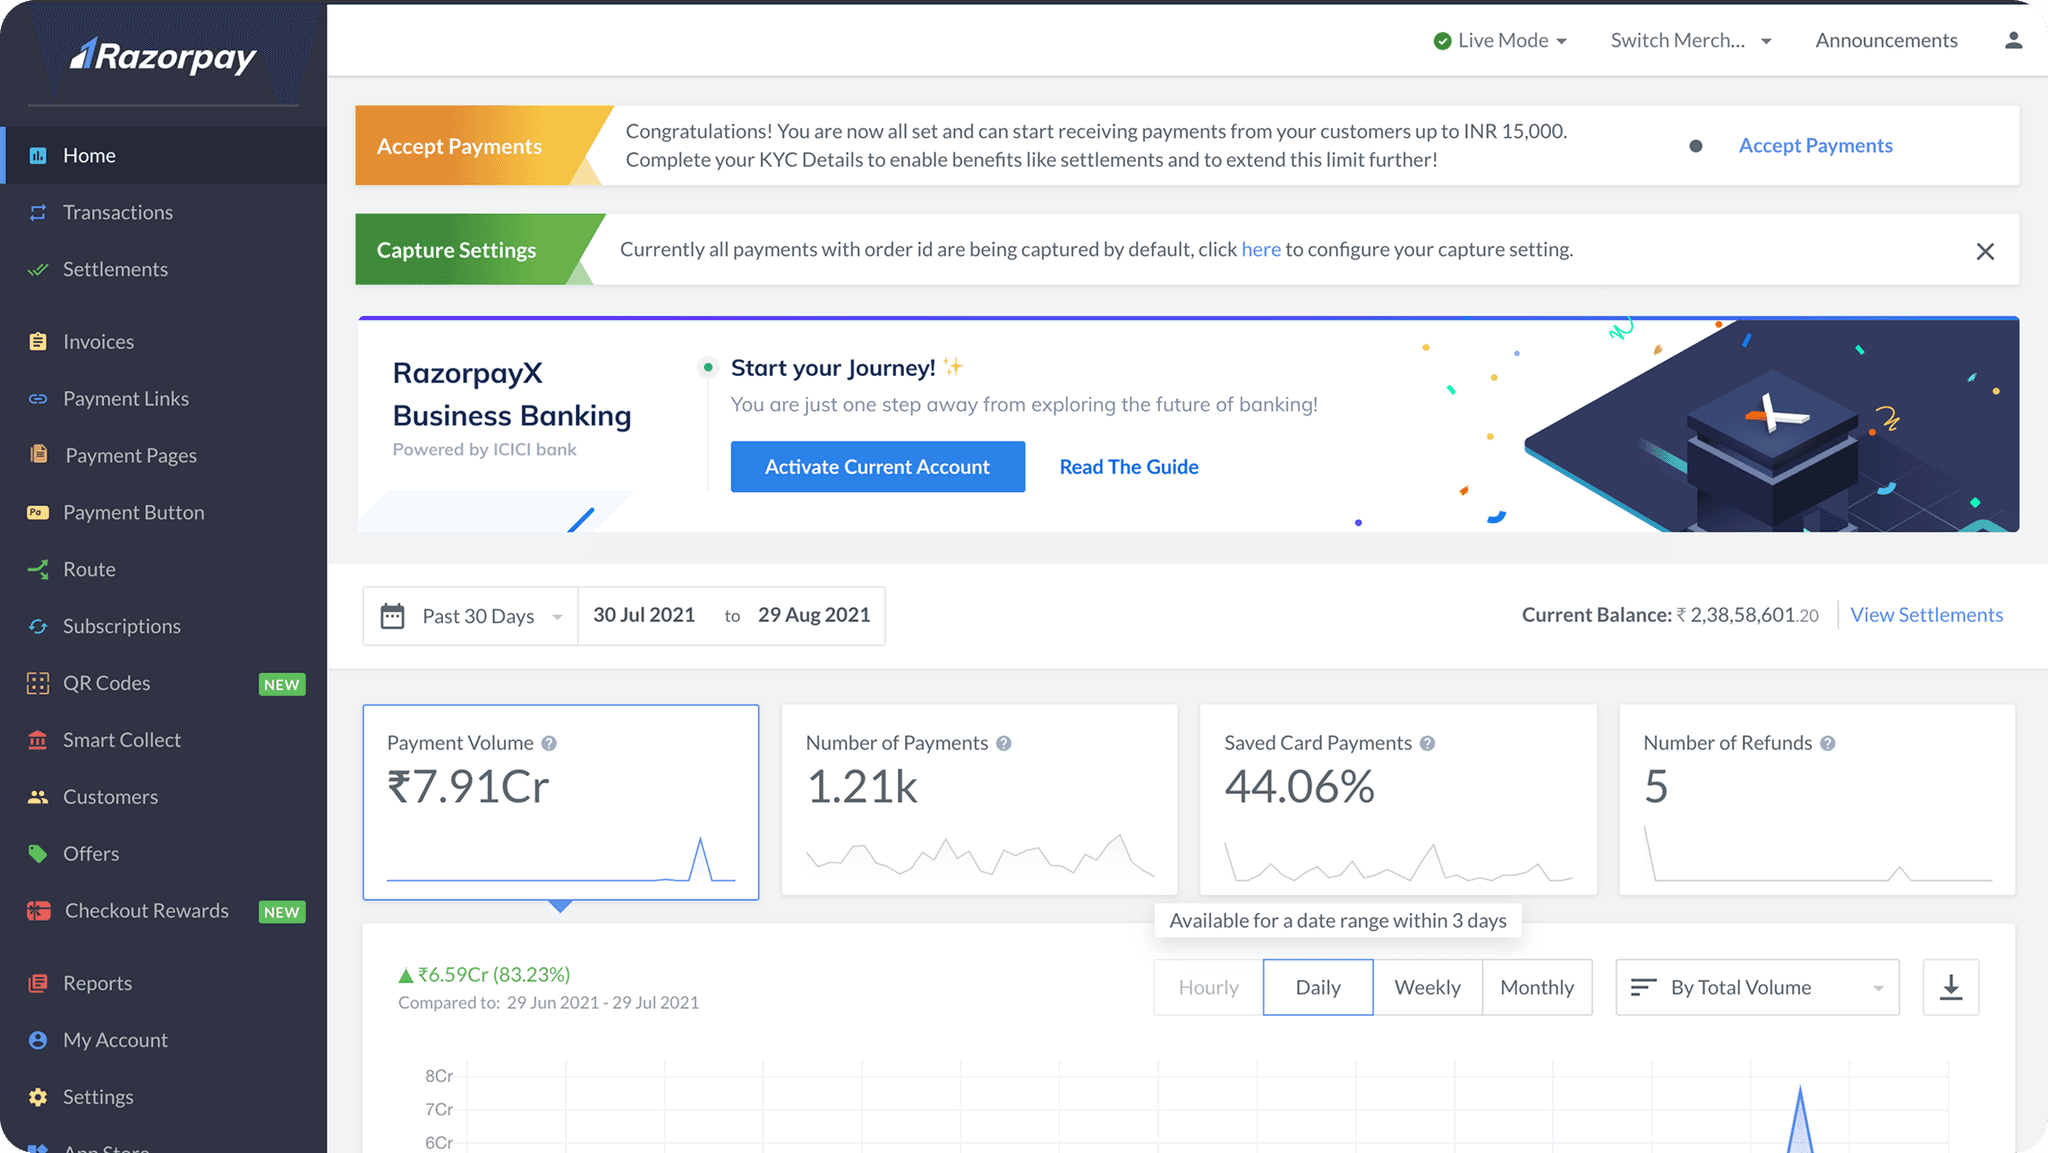Open the By Total Volume dropdown
This screenshot has height=1153, width=2048.
pos(1756,987)
